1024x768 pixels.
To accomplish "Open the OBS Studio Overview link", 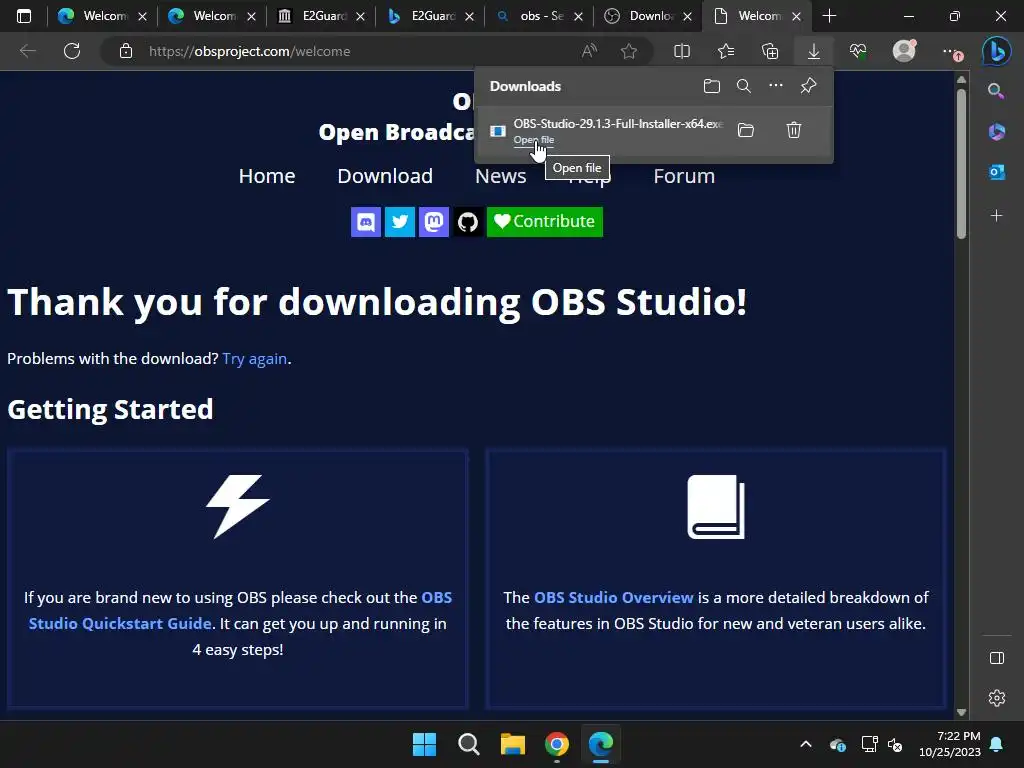I will coord(613,598).
